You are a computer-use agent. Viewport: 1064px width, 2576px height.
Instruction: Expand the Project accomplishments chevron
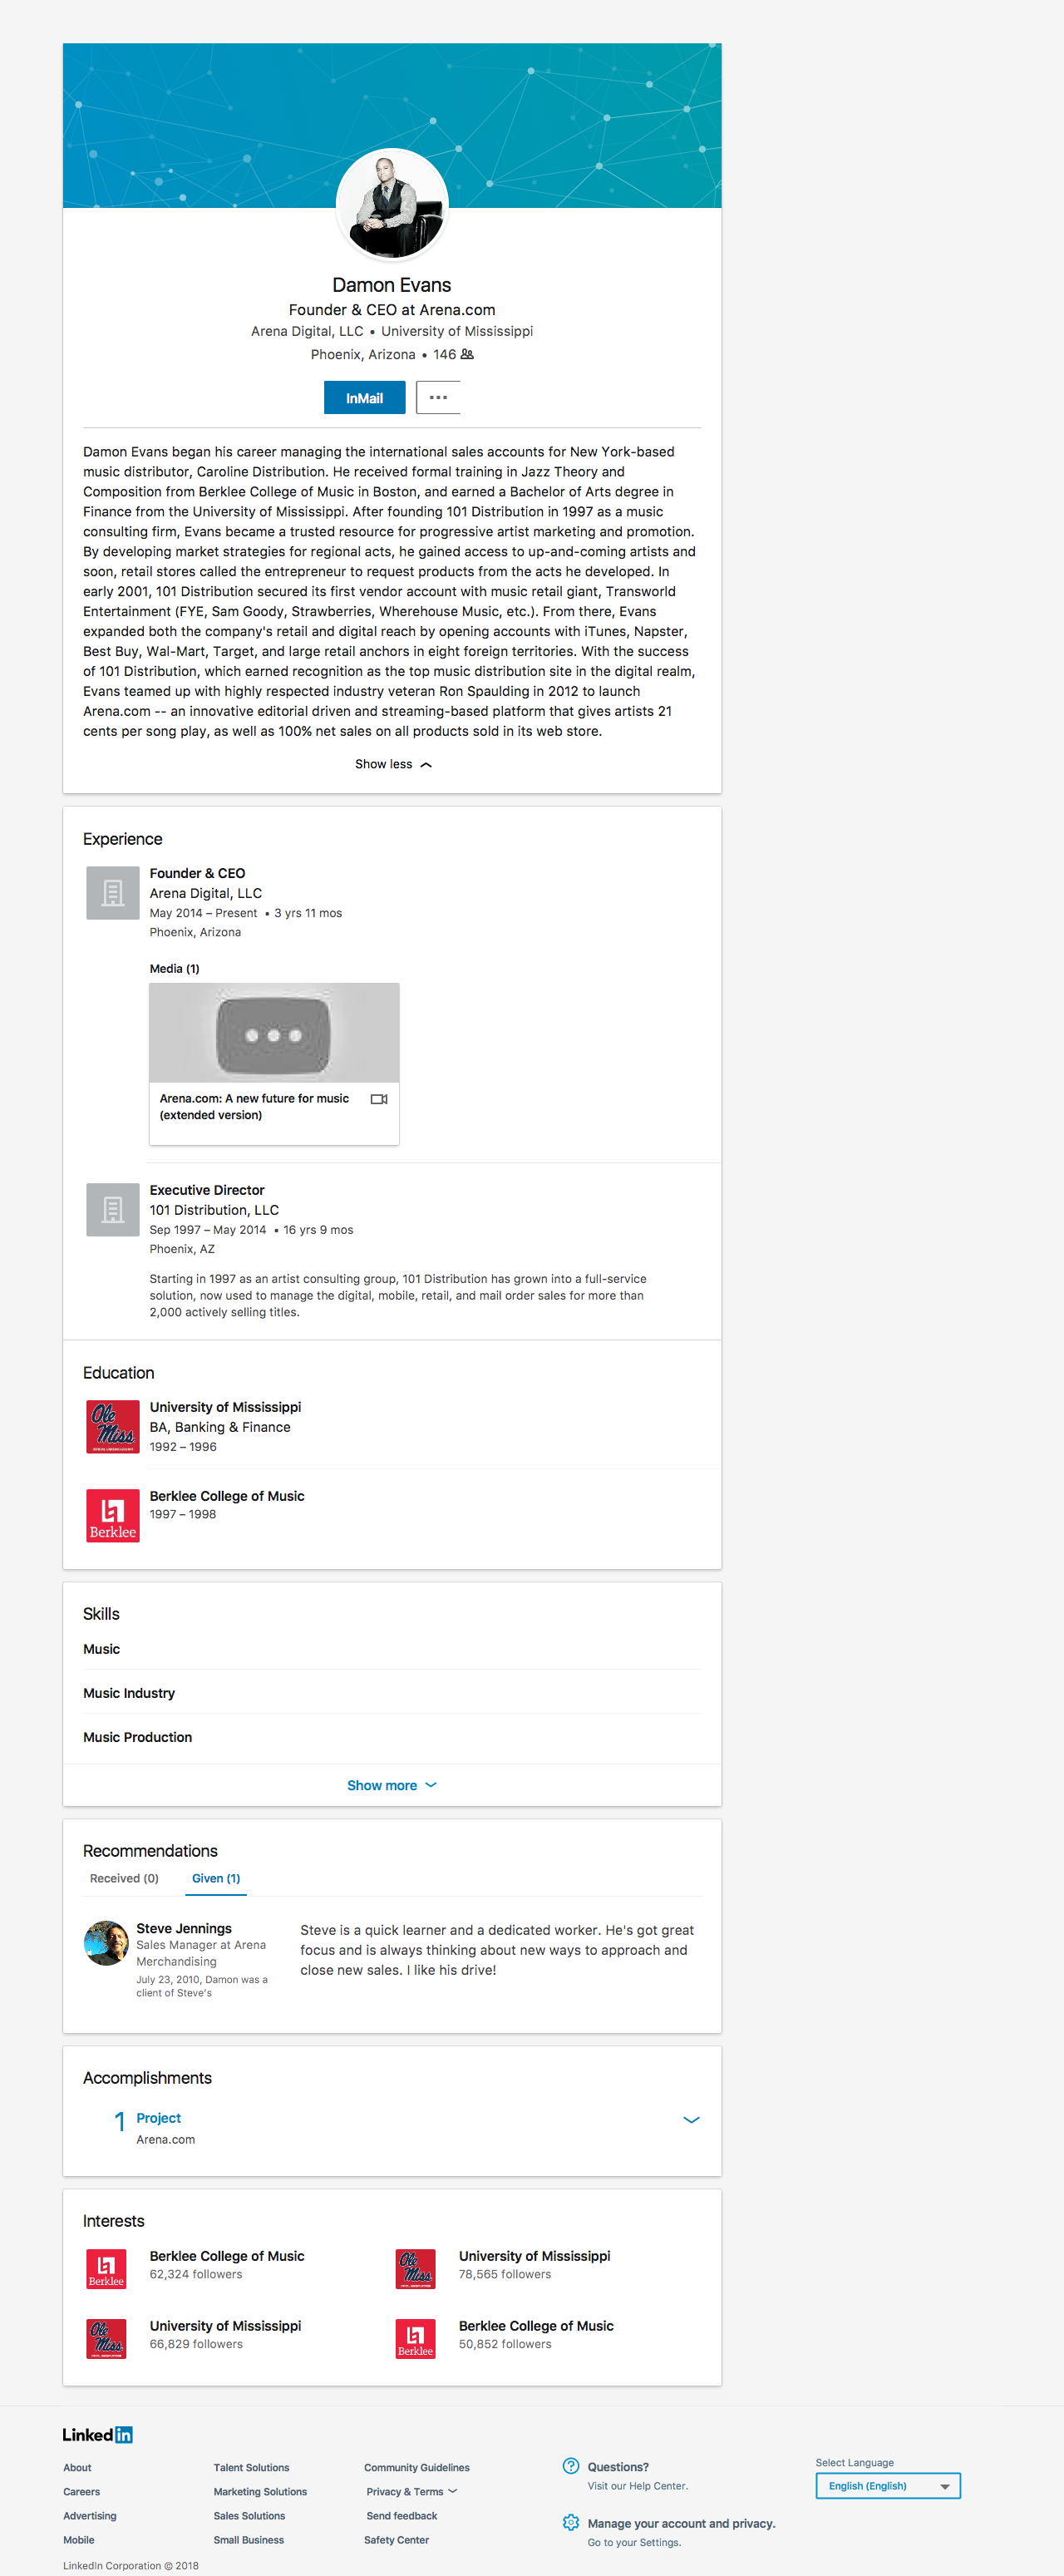click(x=691, y=2119)
